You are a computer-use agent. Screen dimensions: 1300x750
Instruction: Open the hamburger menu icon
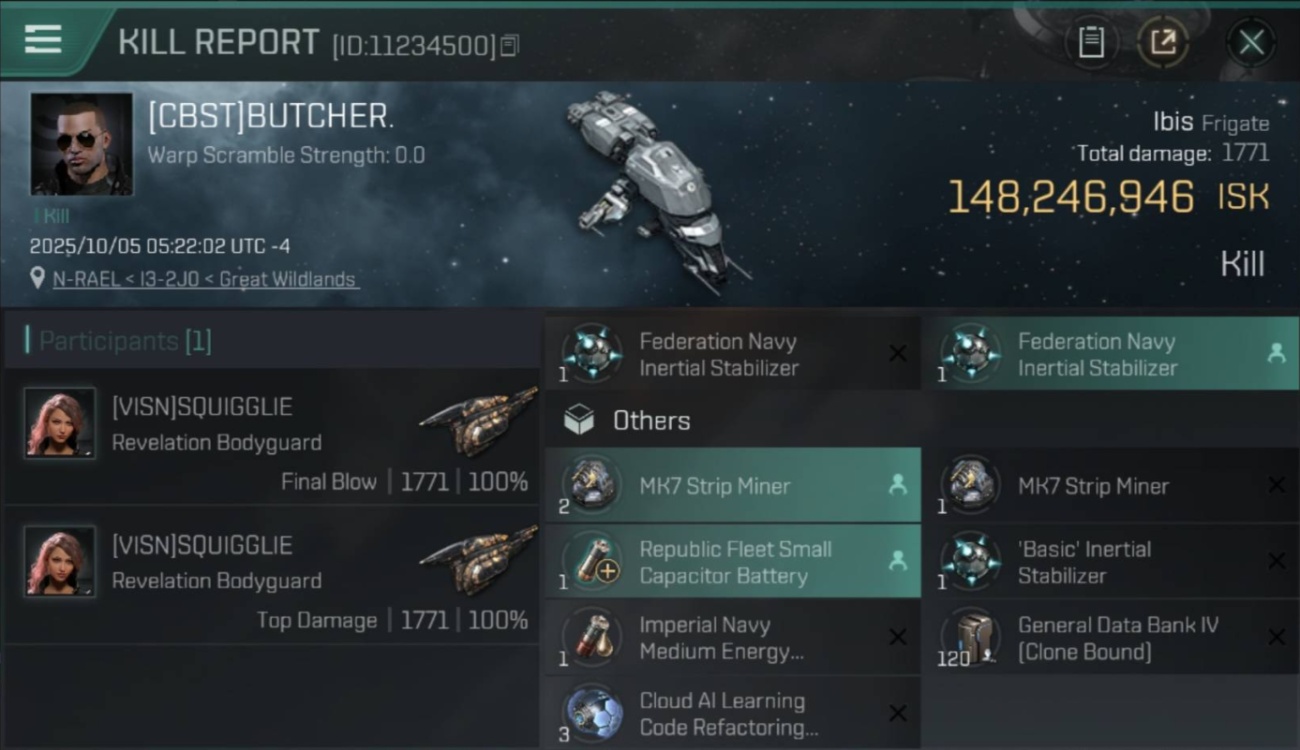pyautogui.click(x=43, y=39)
